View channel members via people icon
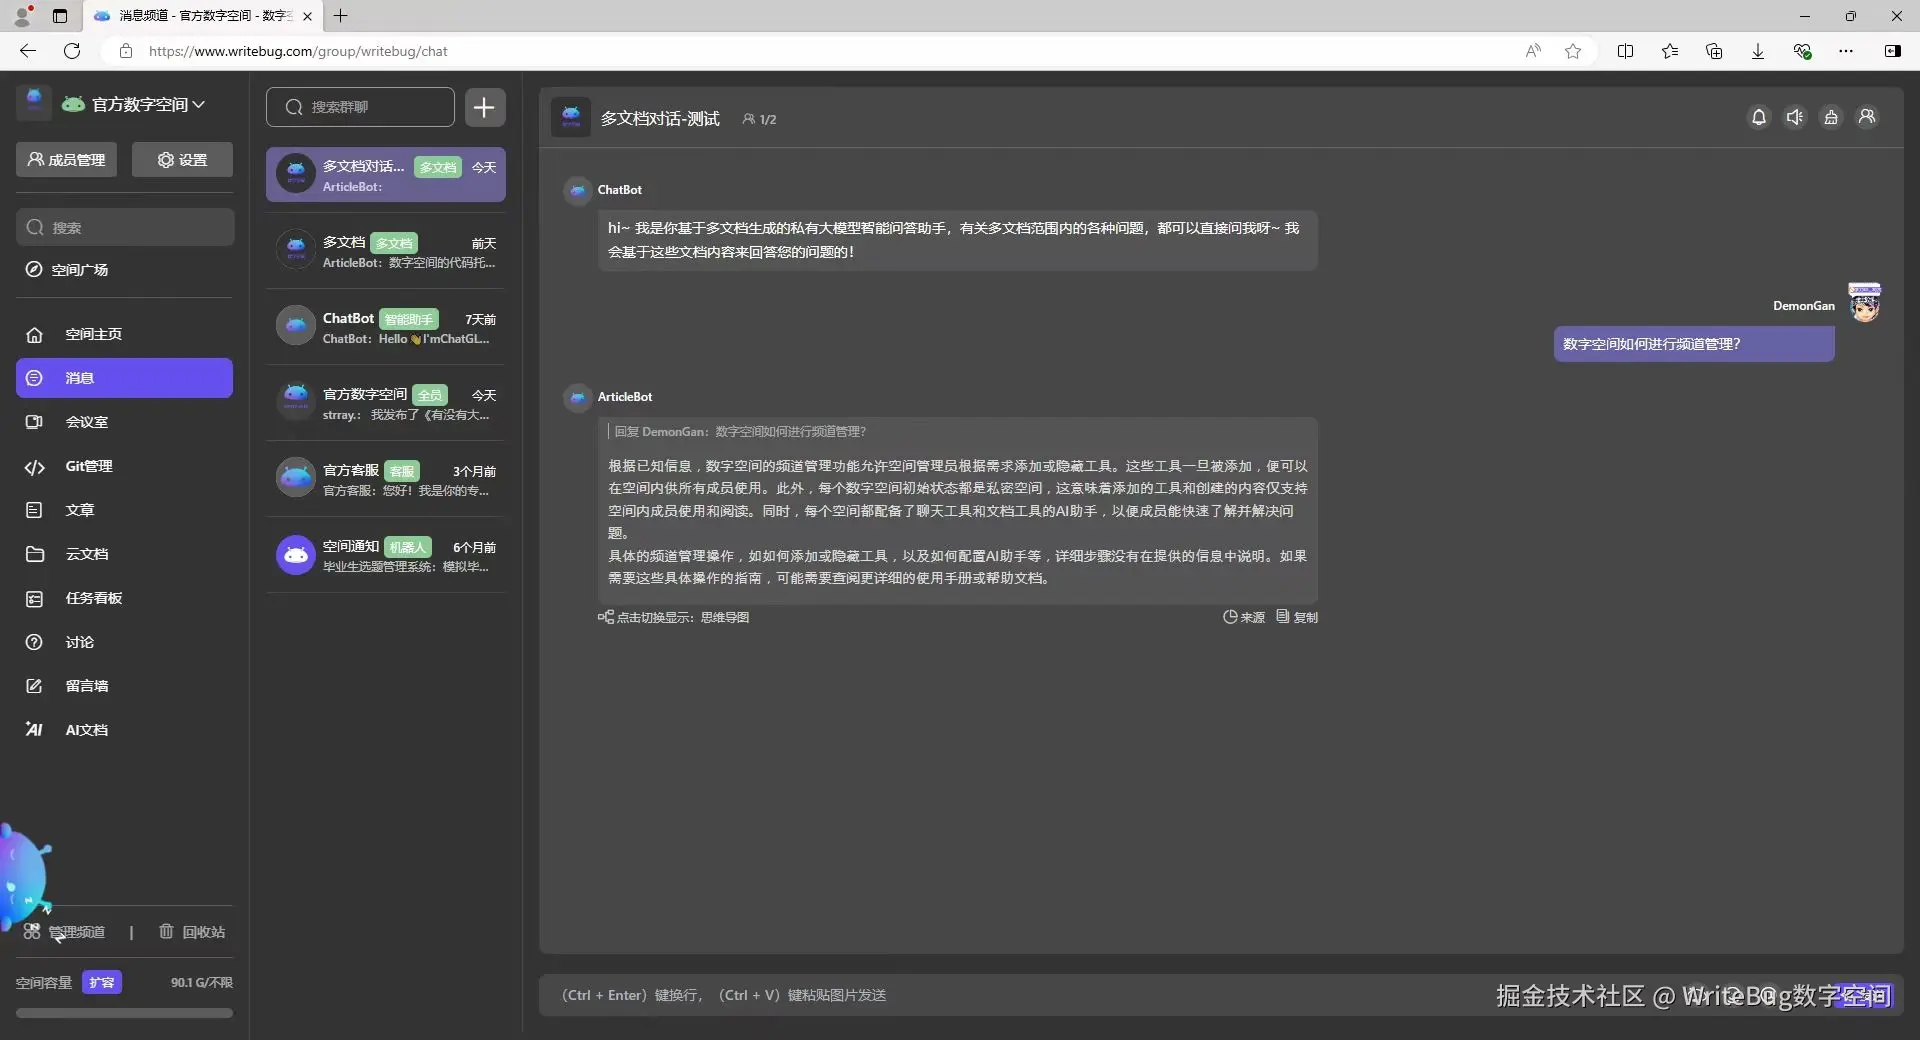 (x=1867, y=117)
